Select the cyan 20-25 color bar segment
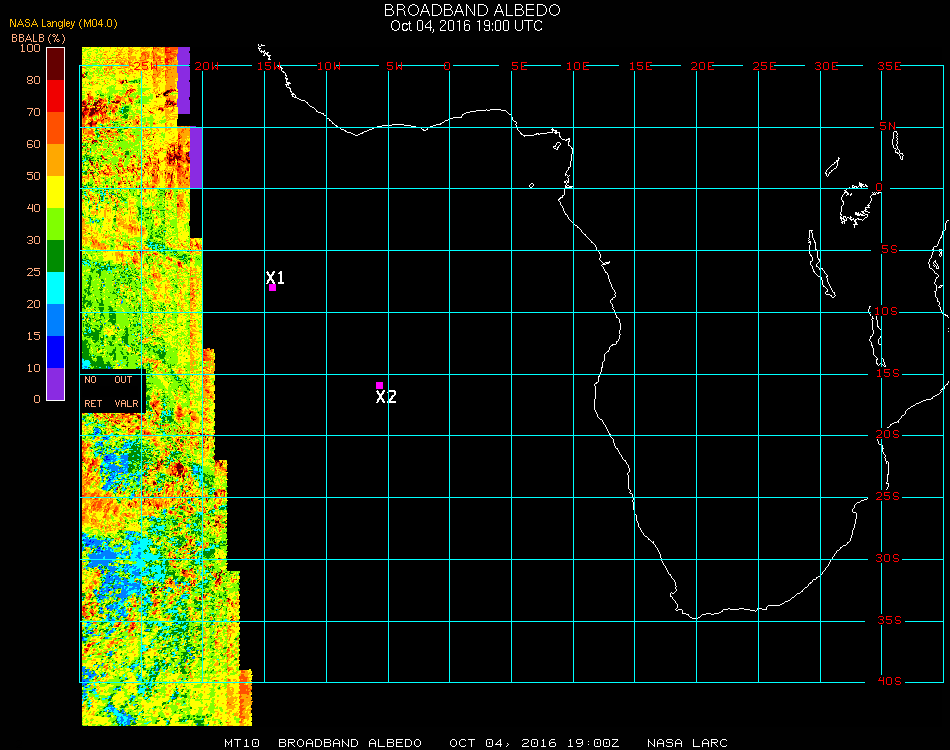The image size is (950, 750). (x=56, y=288)
